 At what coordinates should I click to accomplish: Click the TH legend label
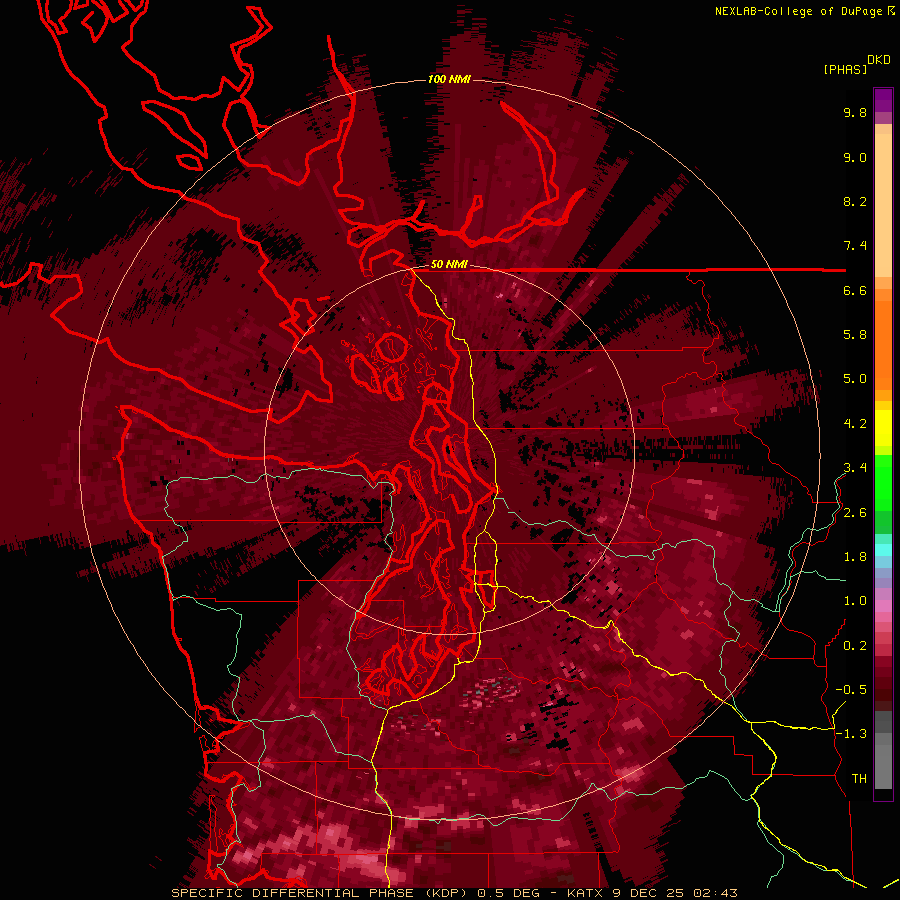pos(859,779)
